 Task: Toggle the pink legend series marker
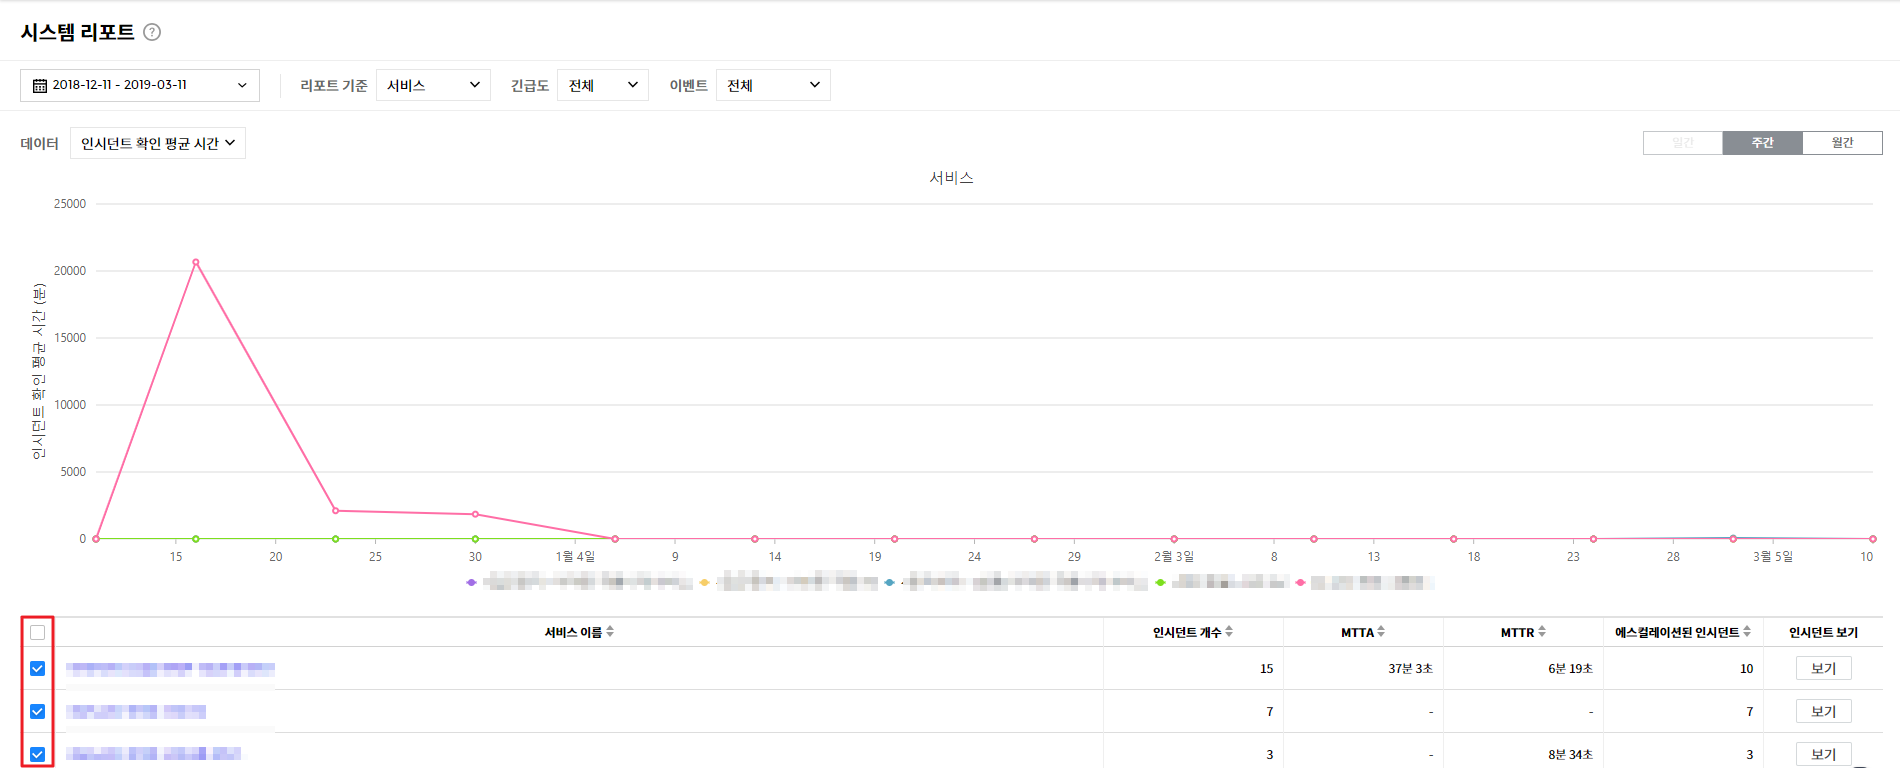1300,582
